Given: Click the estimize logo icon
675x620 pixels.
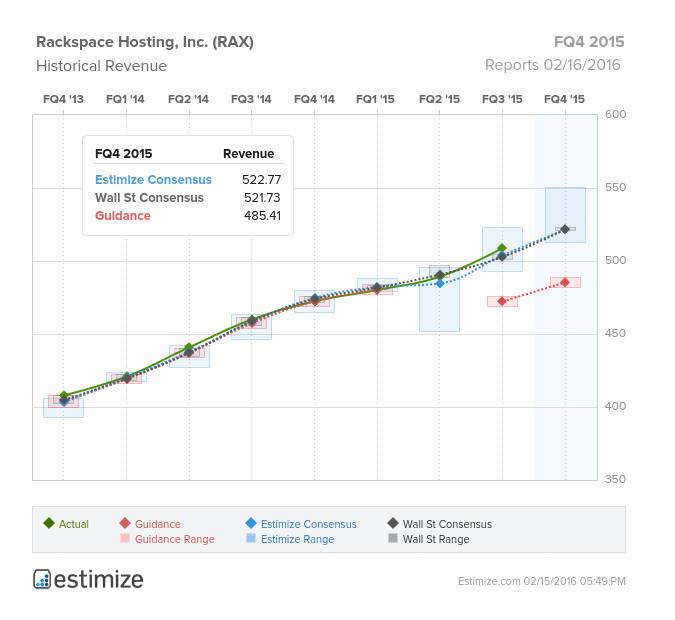Looking at the screenshot, I should [42, 579].
